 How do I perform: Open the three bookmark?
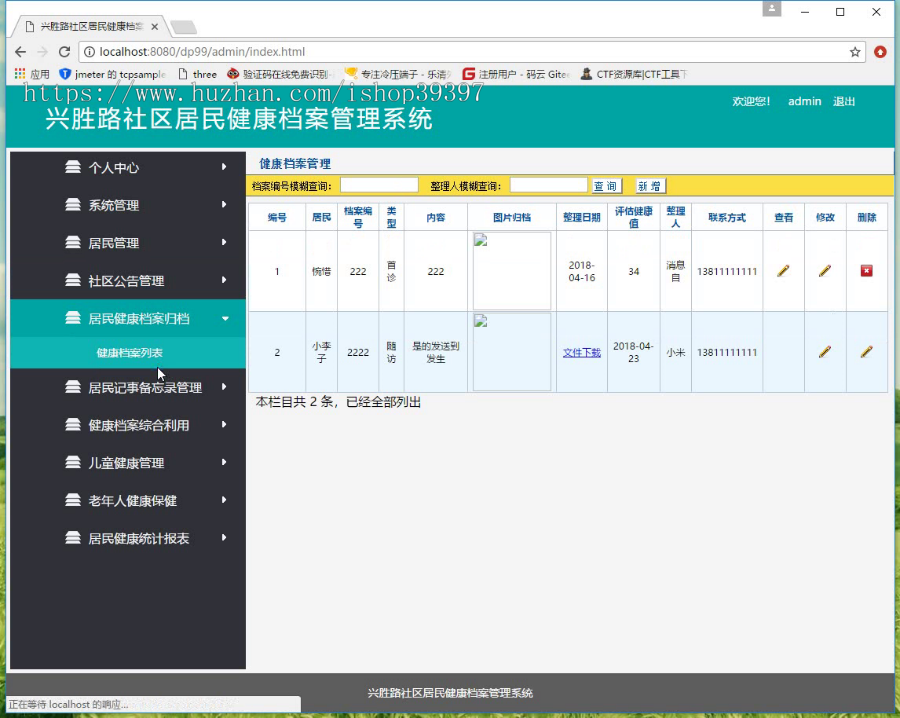pyautogui.click(x=197, y=74)
